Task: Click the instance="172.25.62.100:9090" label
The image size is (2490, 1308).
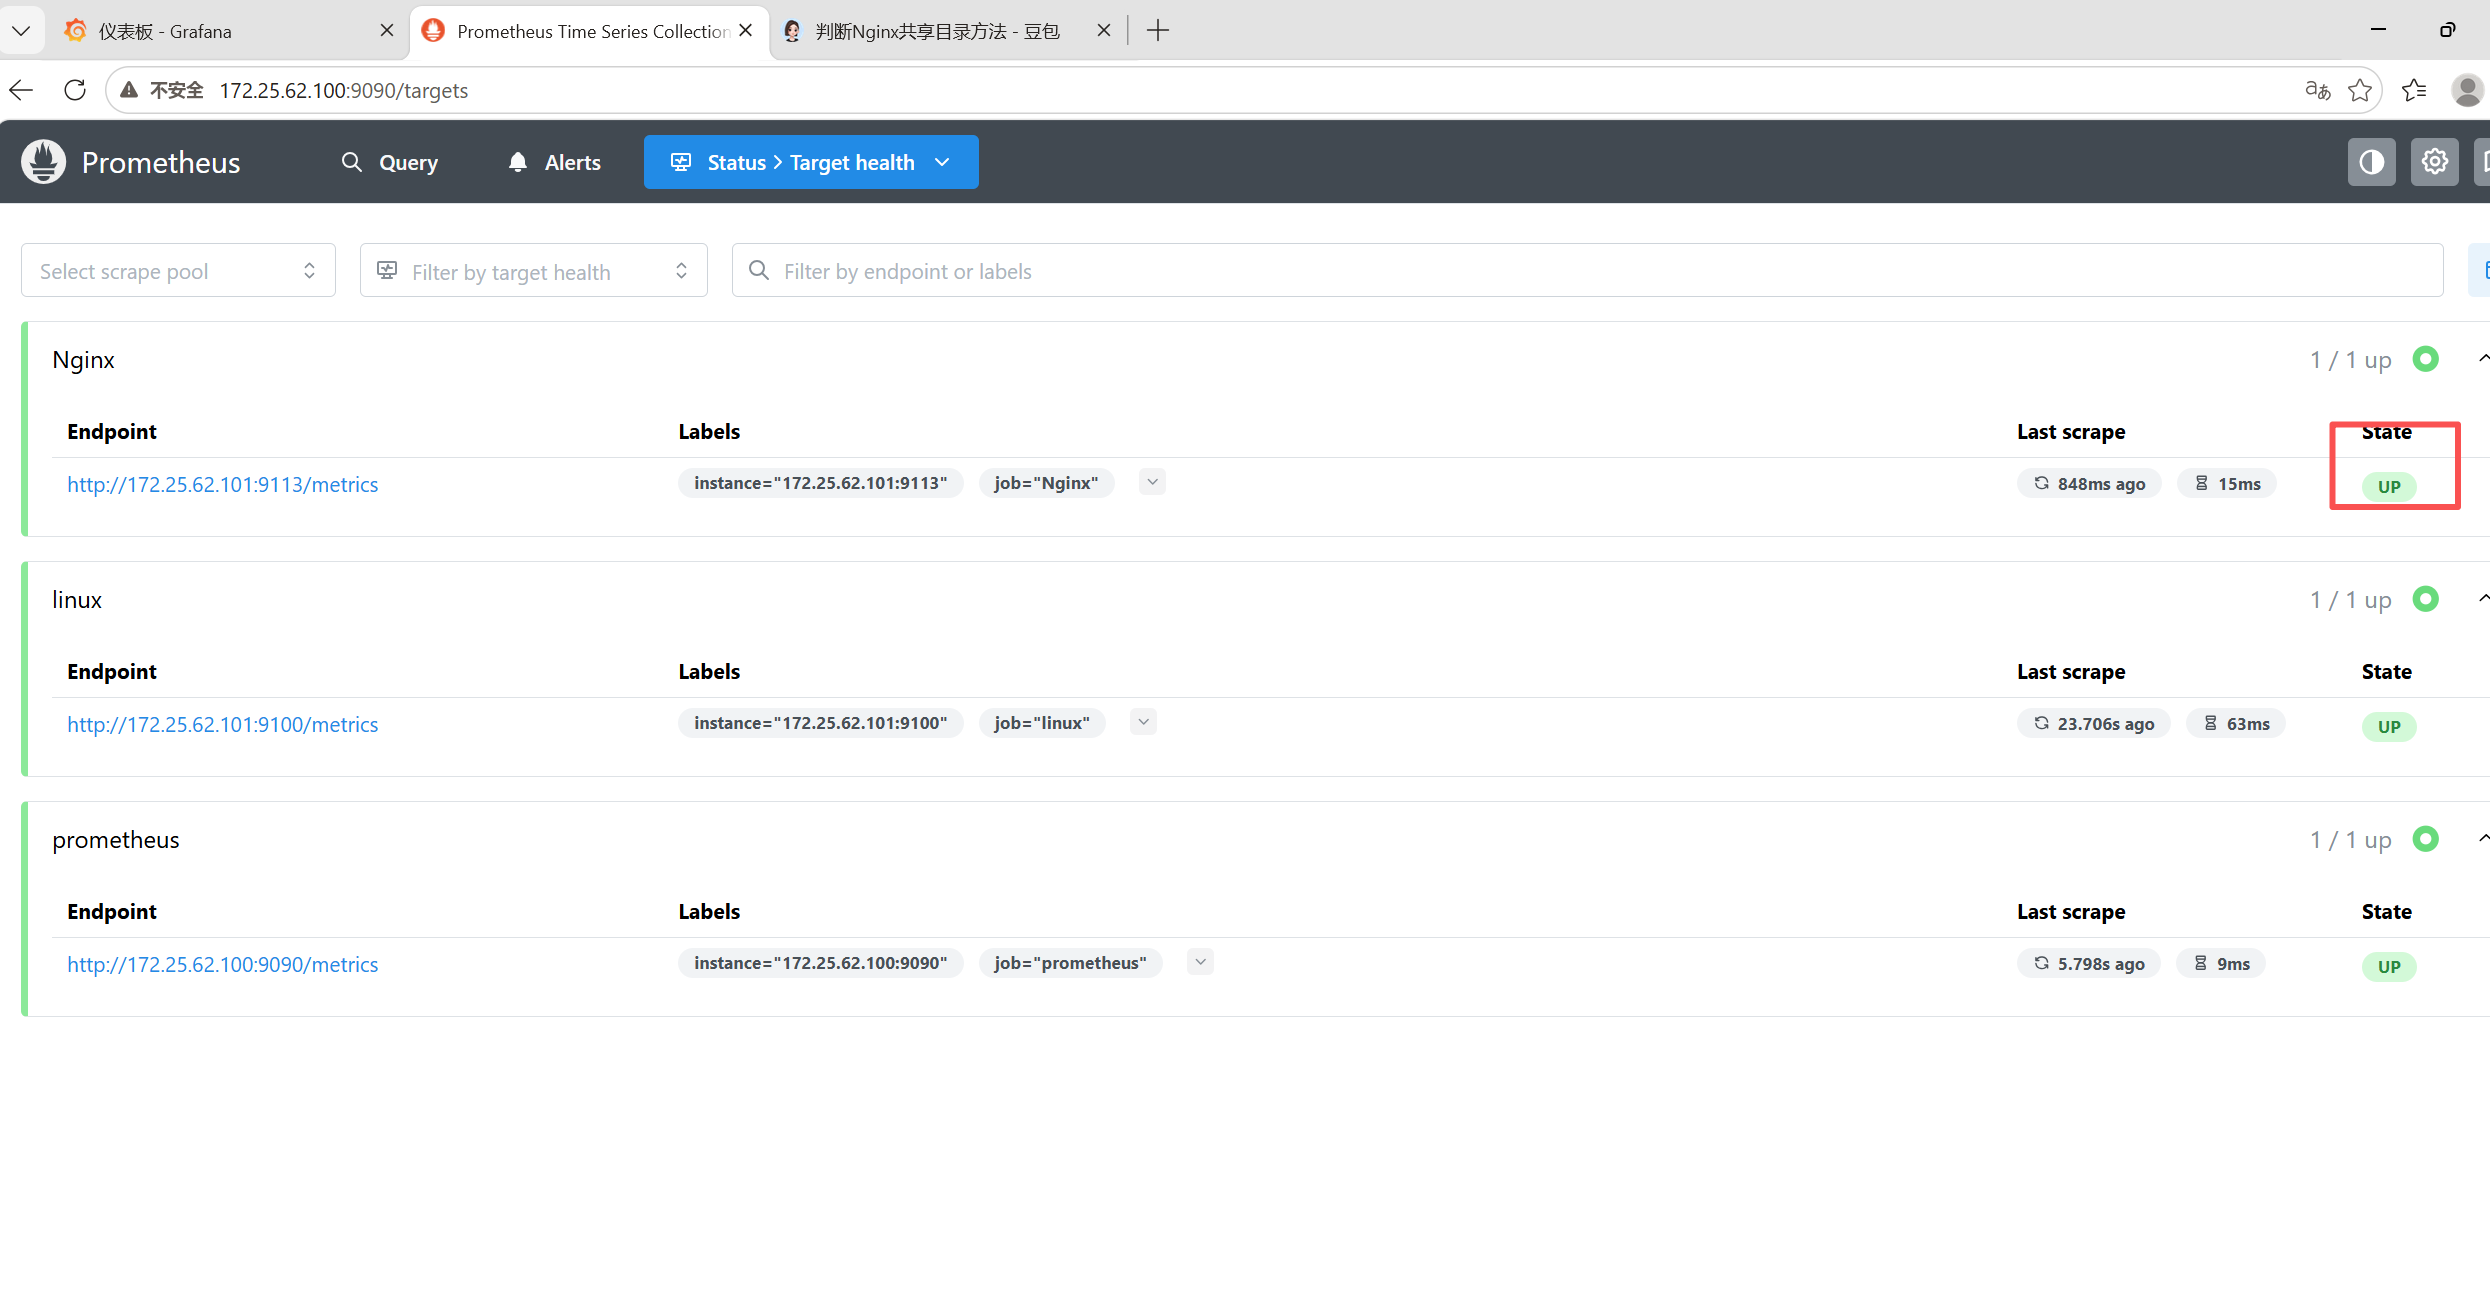Action: coord(821,963)
